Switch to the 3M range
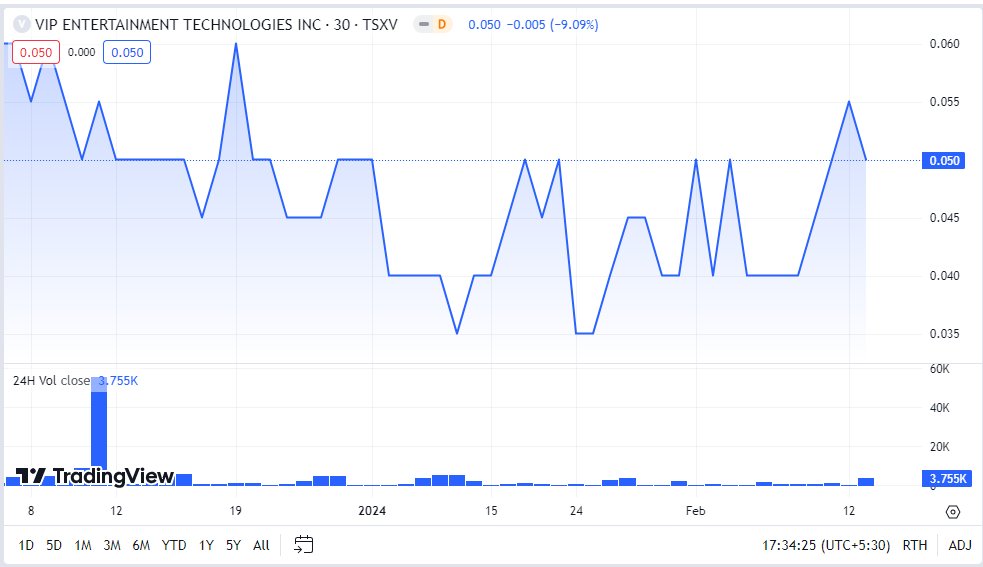This screenshot has width=983, height=567. click(x=112, y=545)
